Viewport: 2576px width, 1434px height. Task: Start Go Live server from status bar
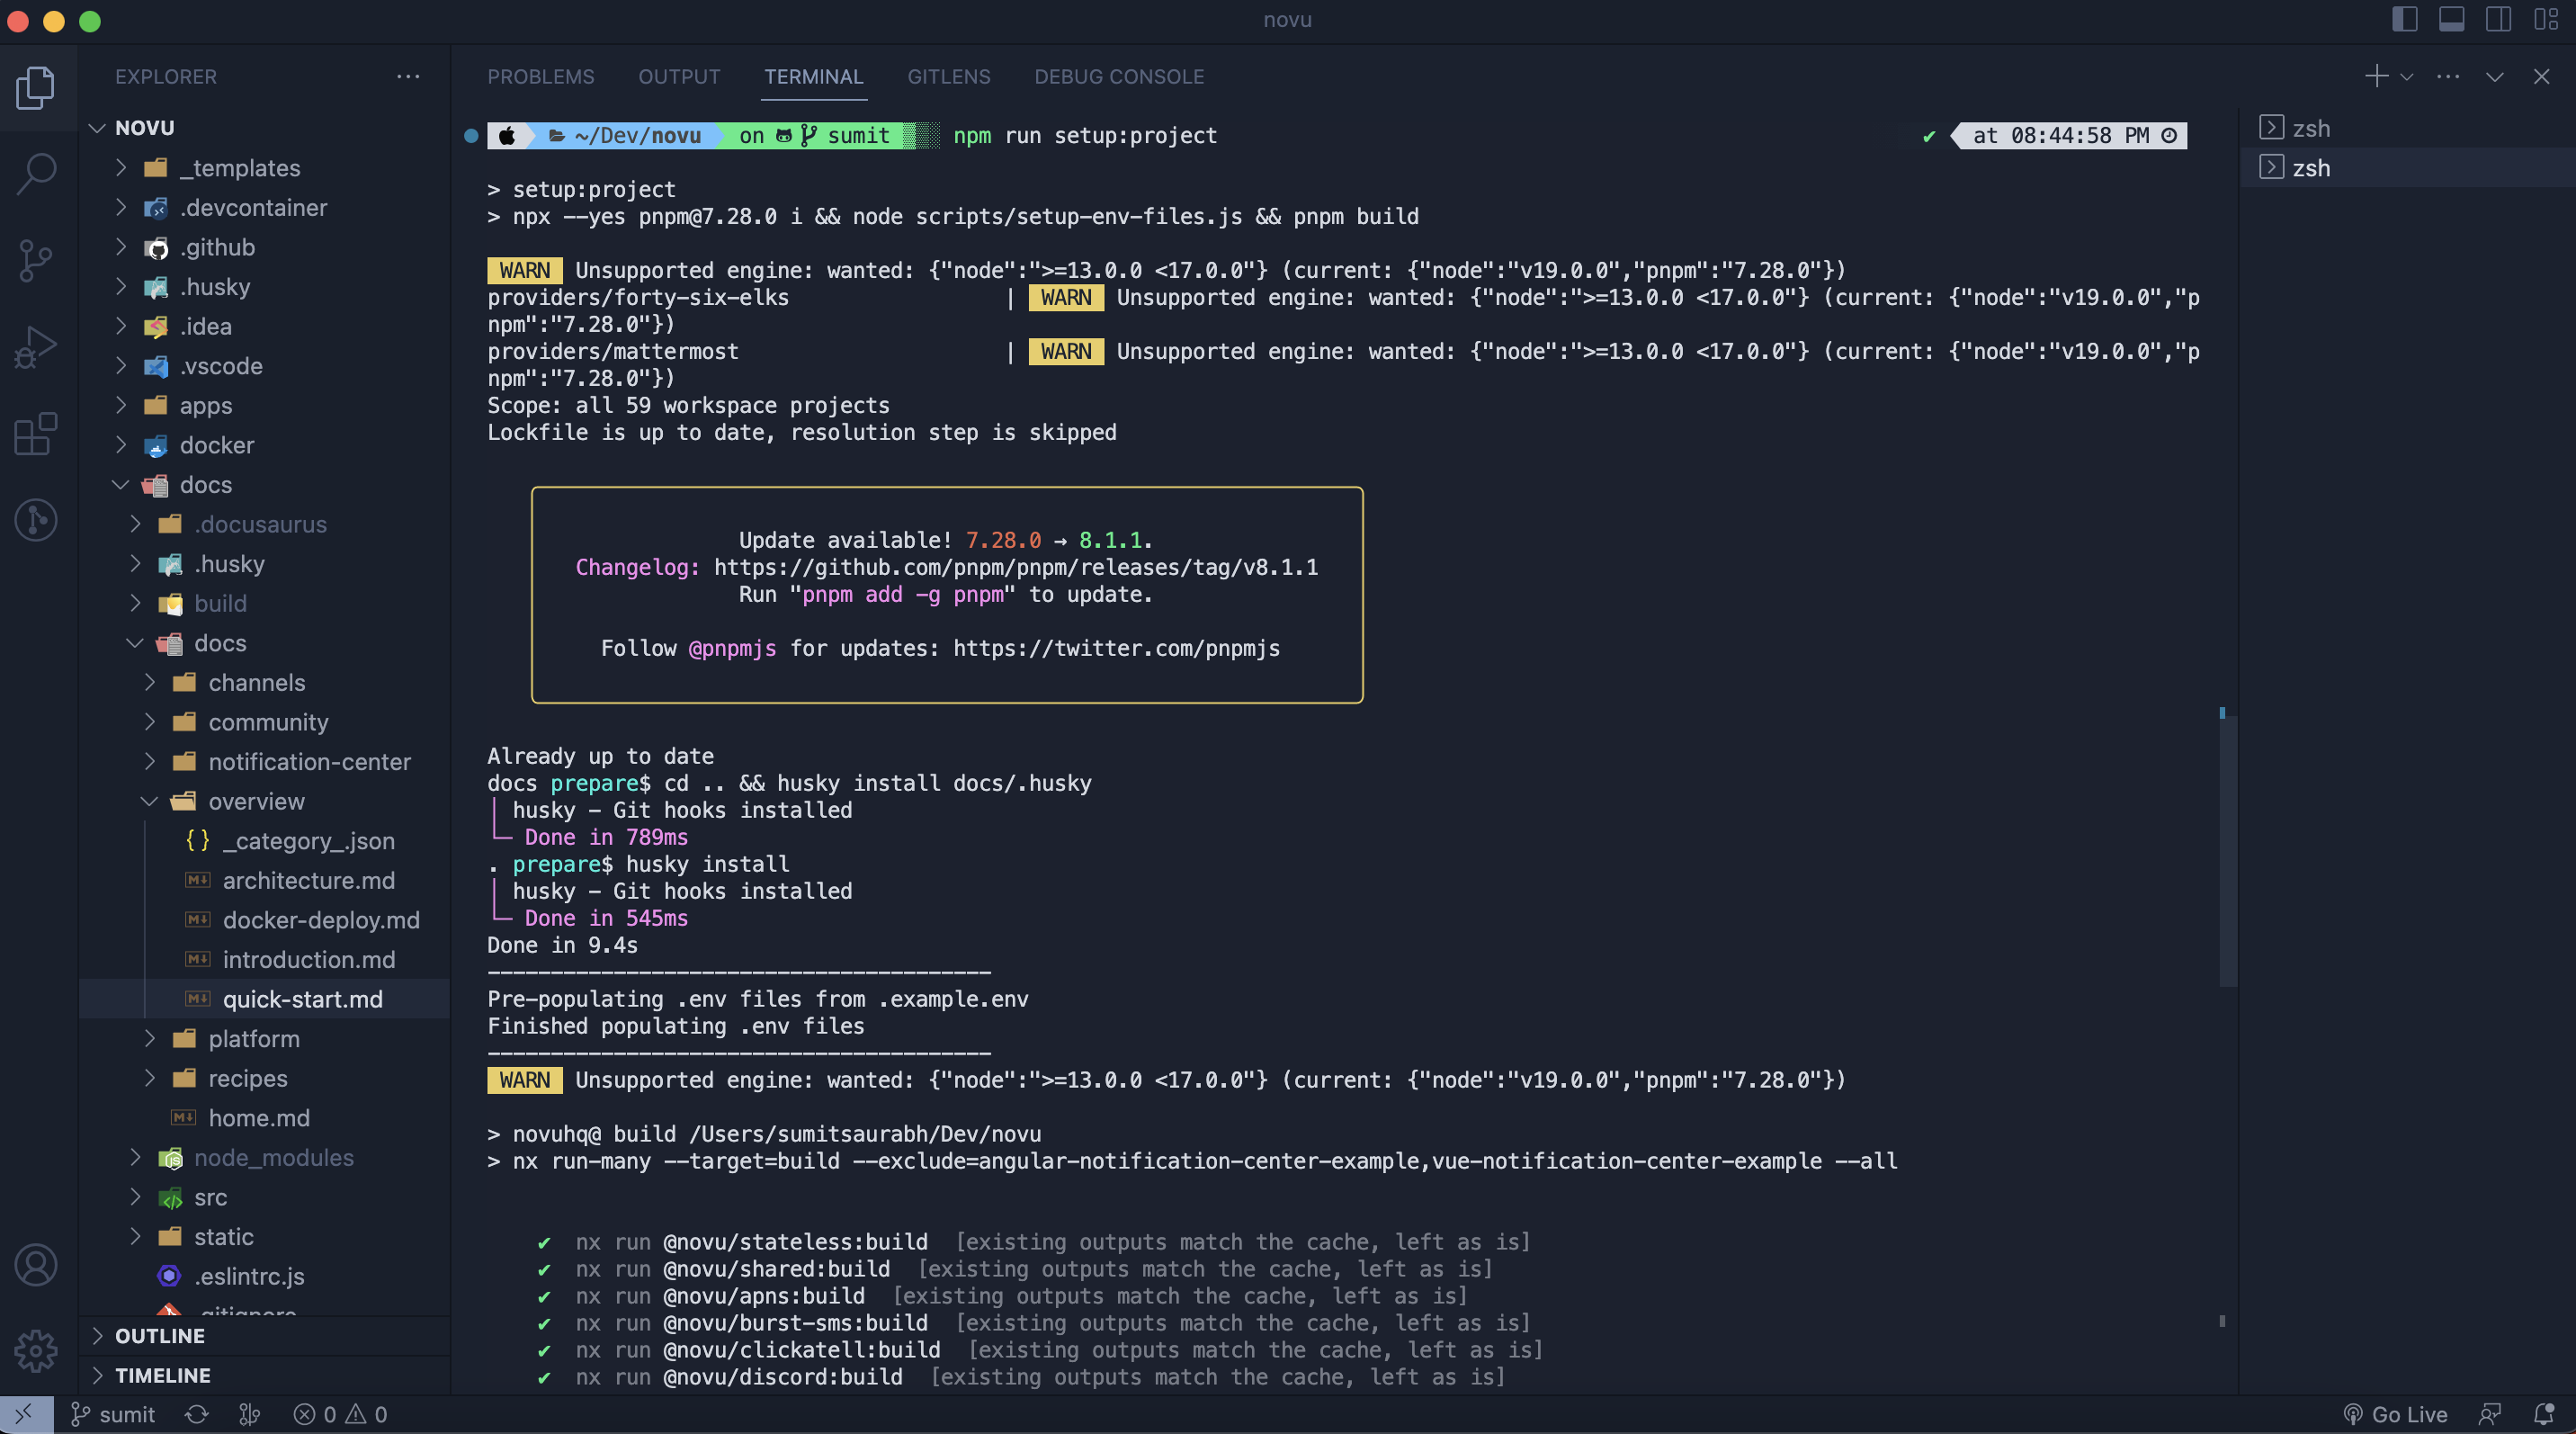pyautogui.click(x=2398, y=1413)
